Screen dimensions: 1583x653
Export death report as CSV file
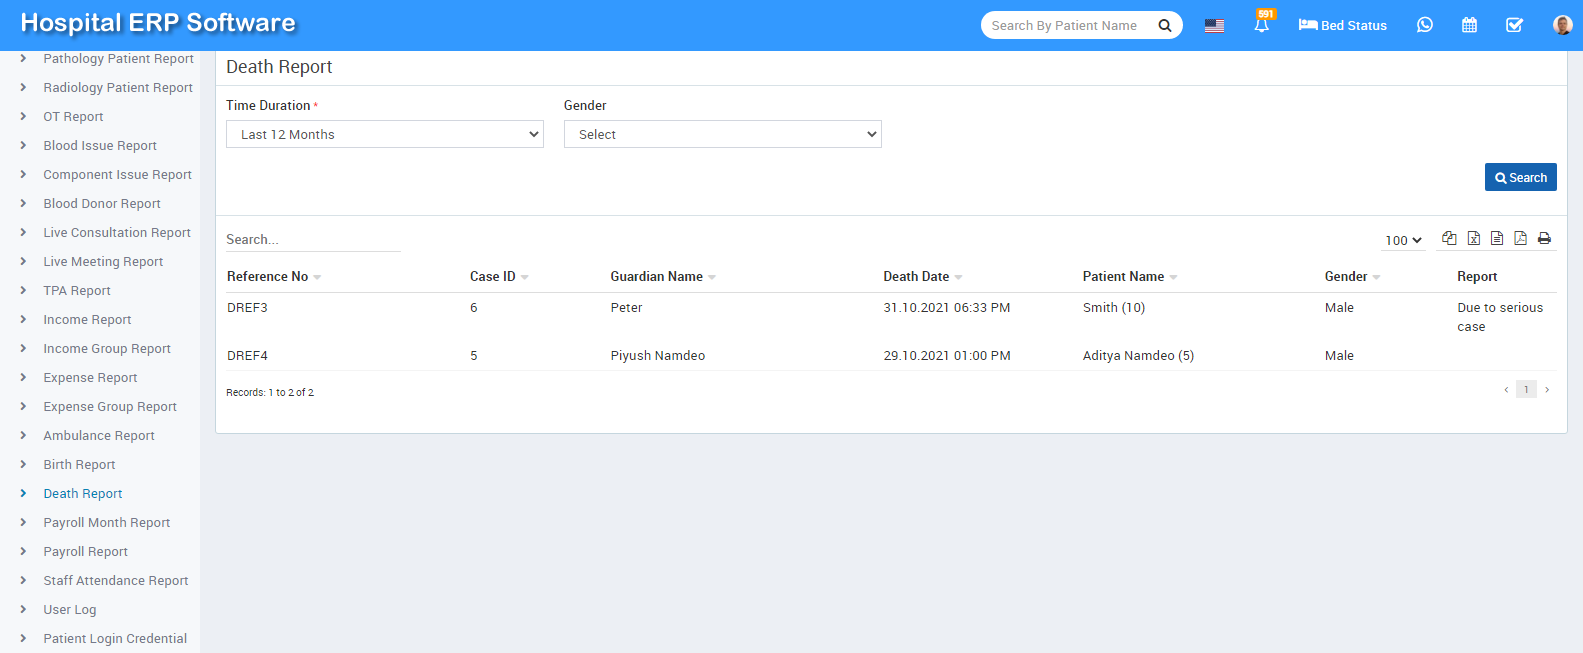[1497, 238]
